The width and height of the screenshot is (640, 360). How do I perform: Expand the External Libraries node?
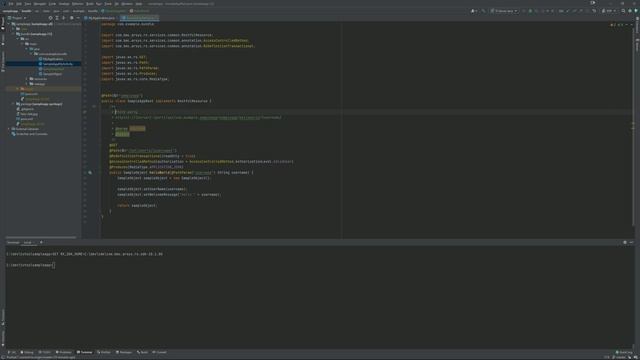(x=9, y=129)
